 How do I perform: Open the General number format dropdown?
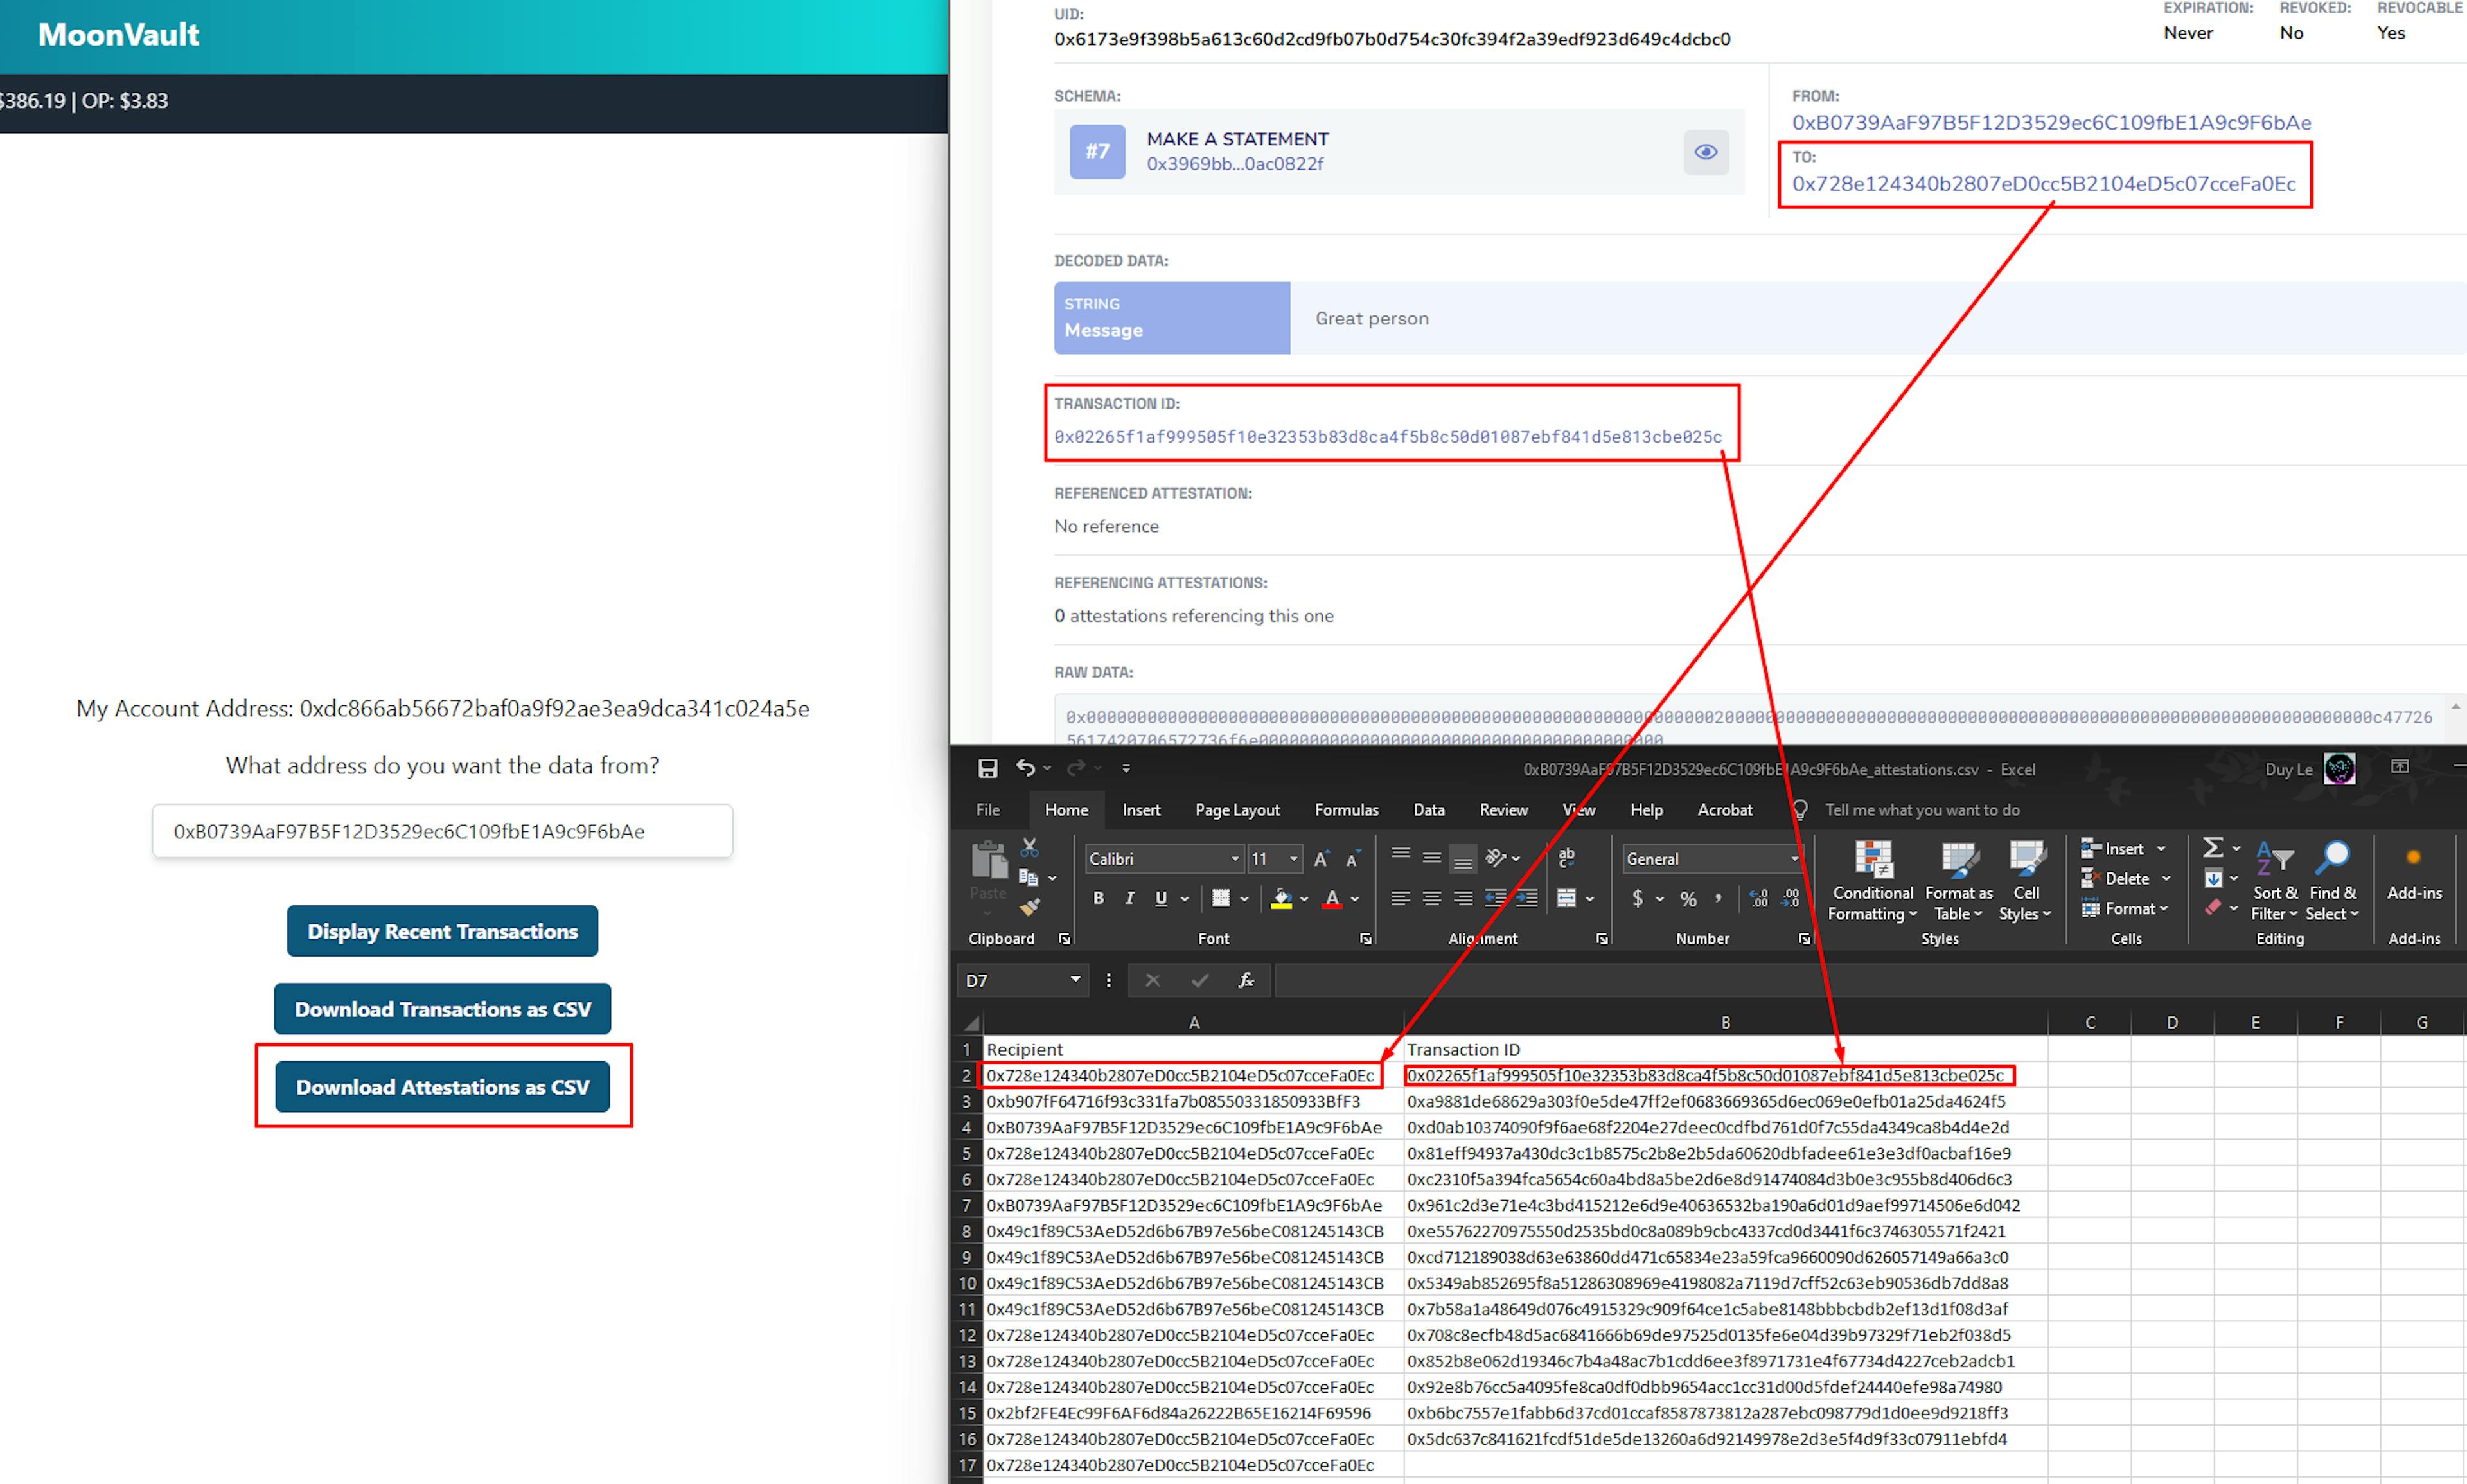tap(1794, 859)
